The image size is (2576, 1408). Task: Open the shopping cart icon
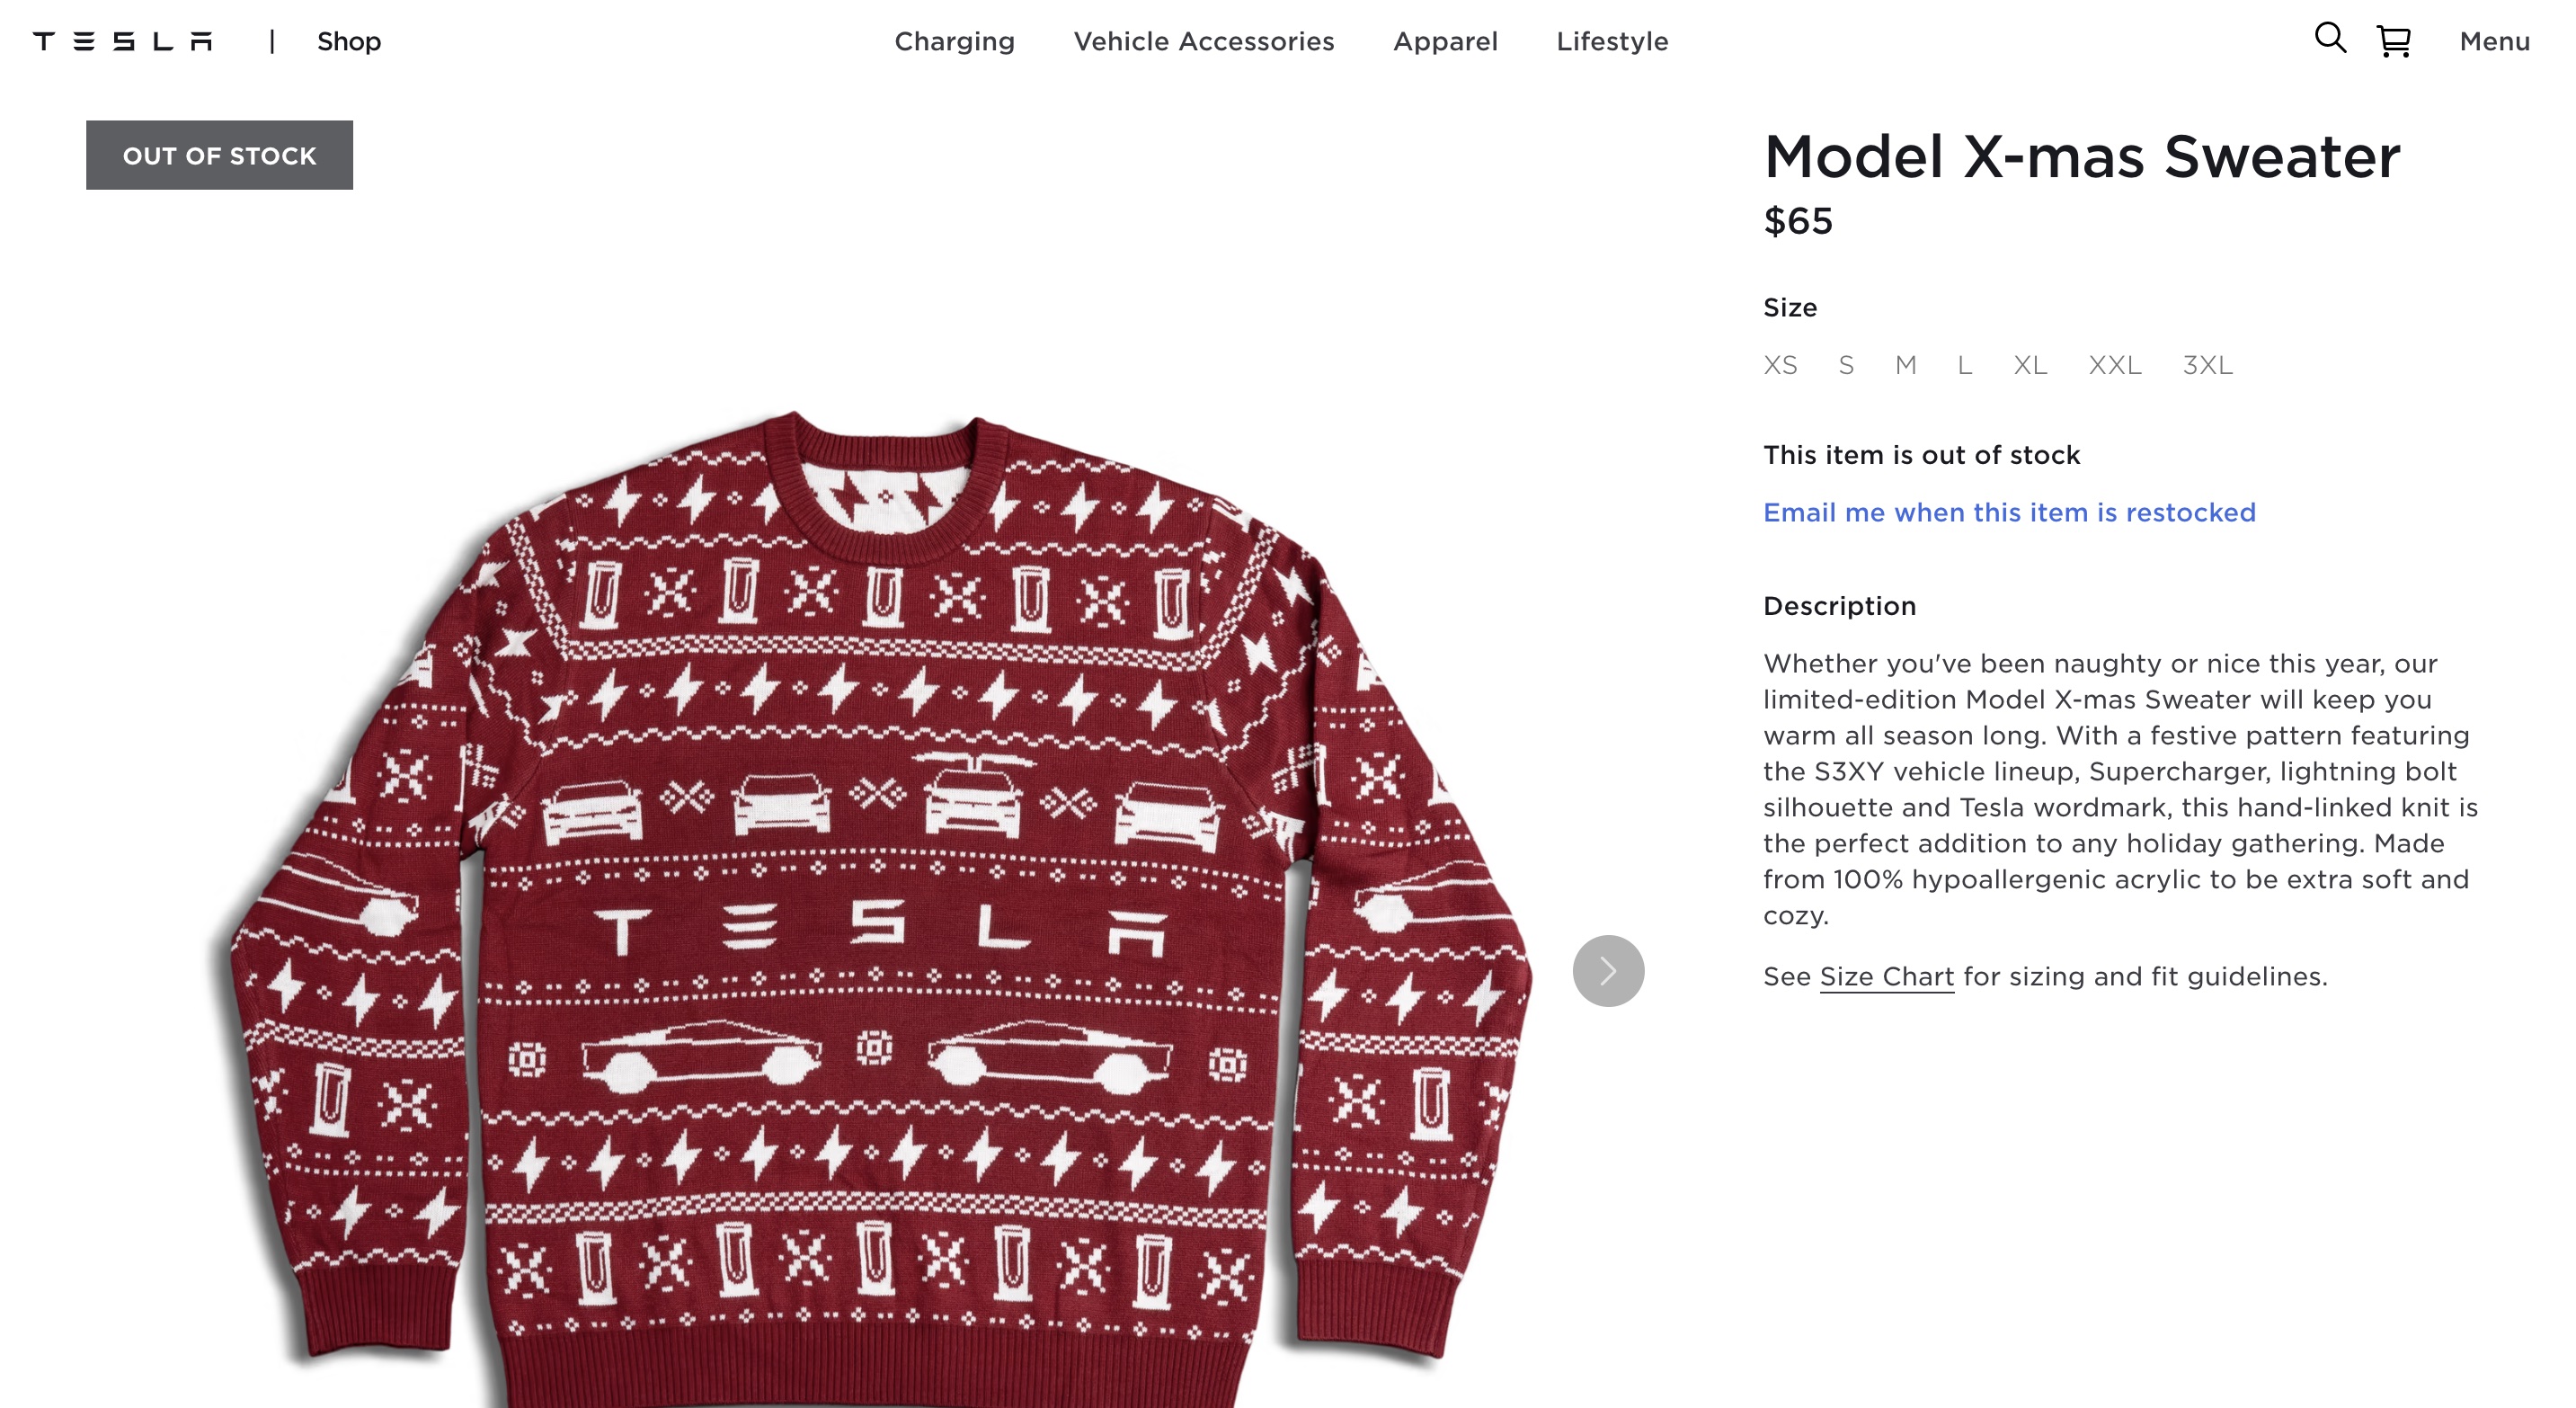click(x=2393, y=41)
